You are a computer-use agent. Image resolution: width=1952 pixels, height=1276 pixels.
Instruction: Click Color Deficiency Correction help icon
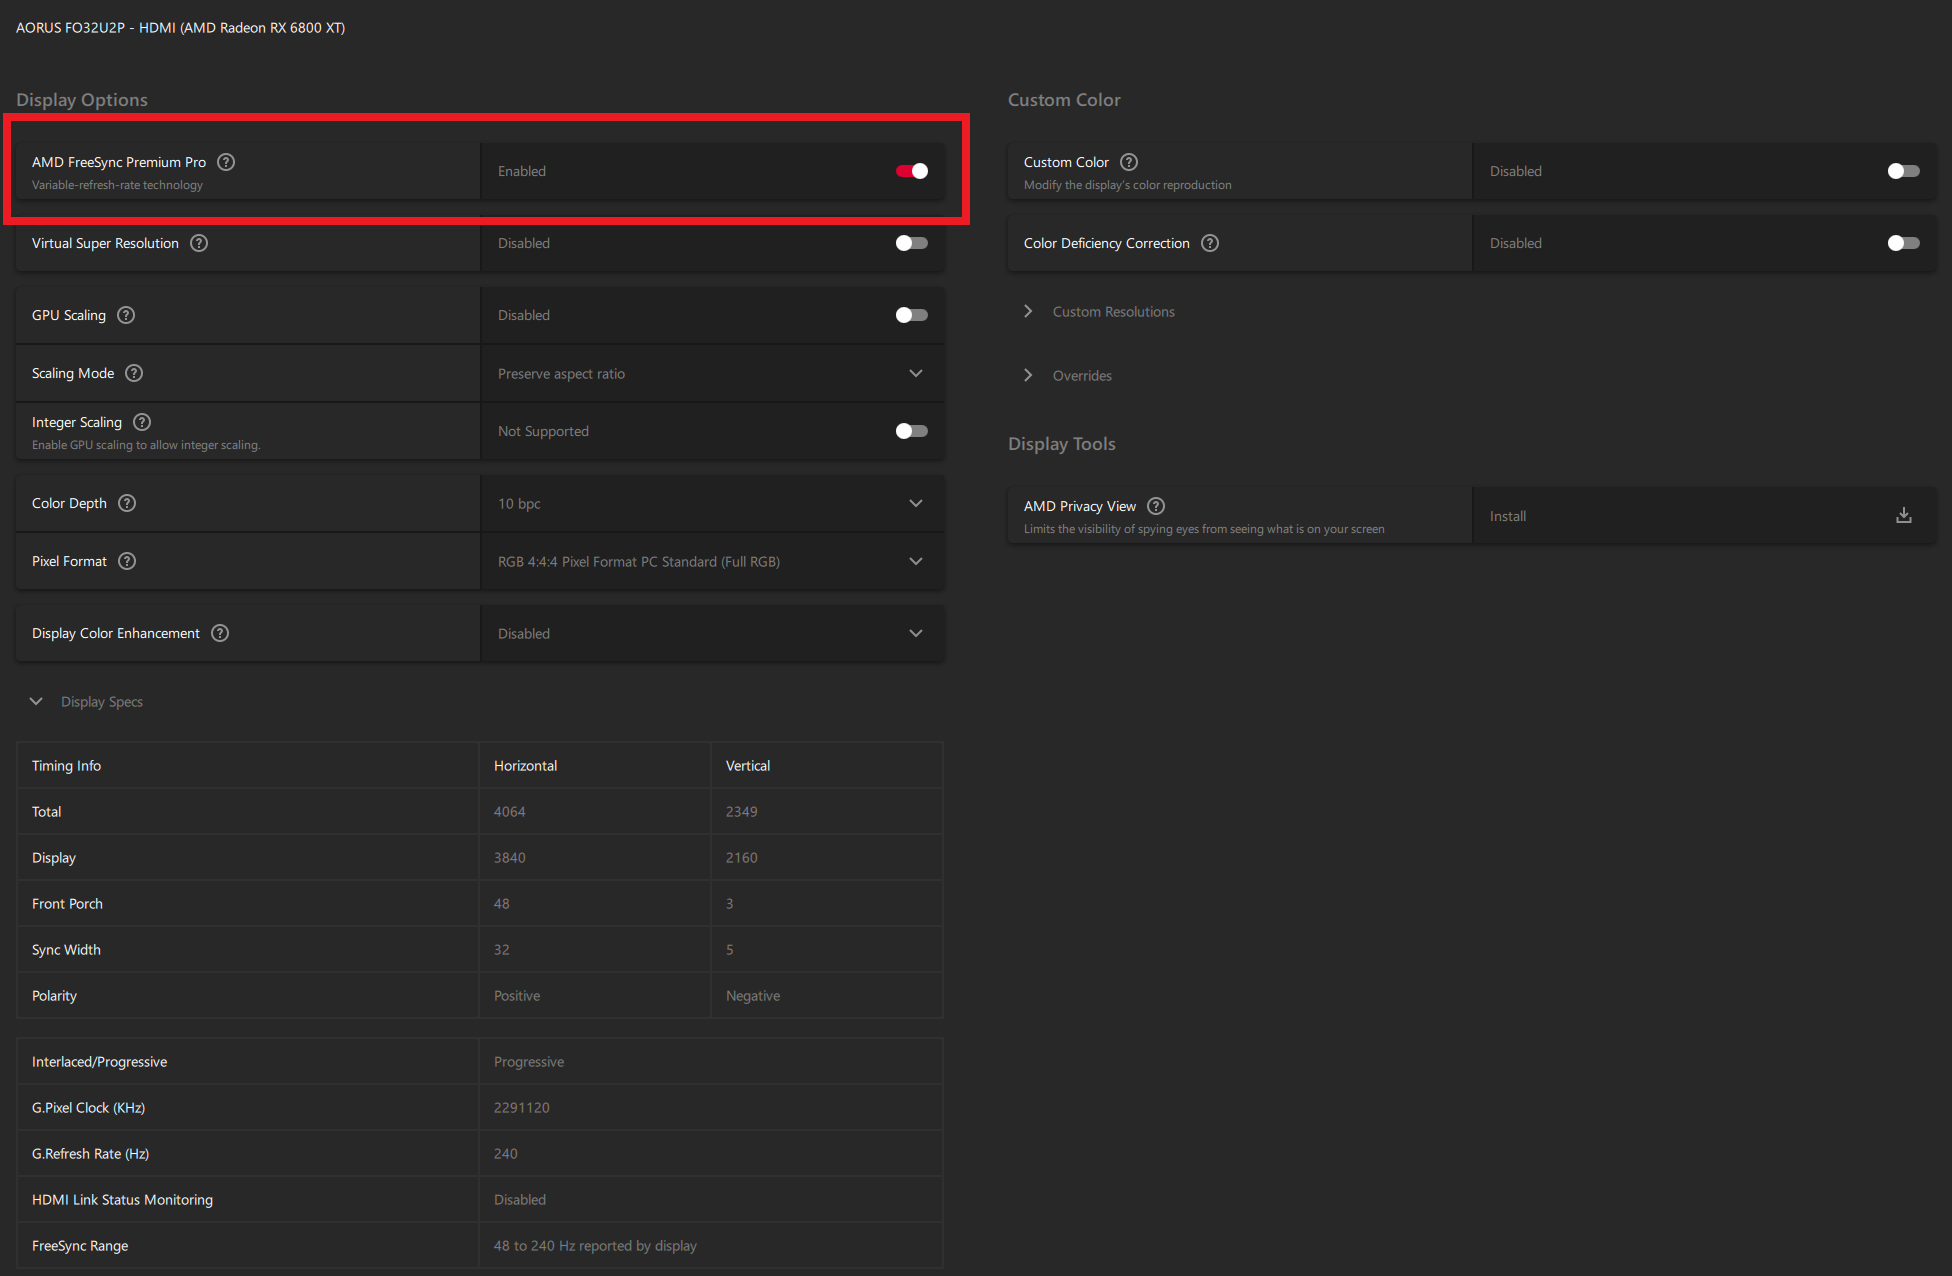tap(1210, 243)
